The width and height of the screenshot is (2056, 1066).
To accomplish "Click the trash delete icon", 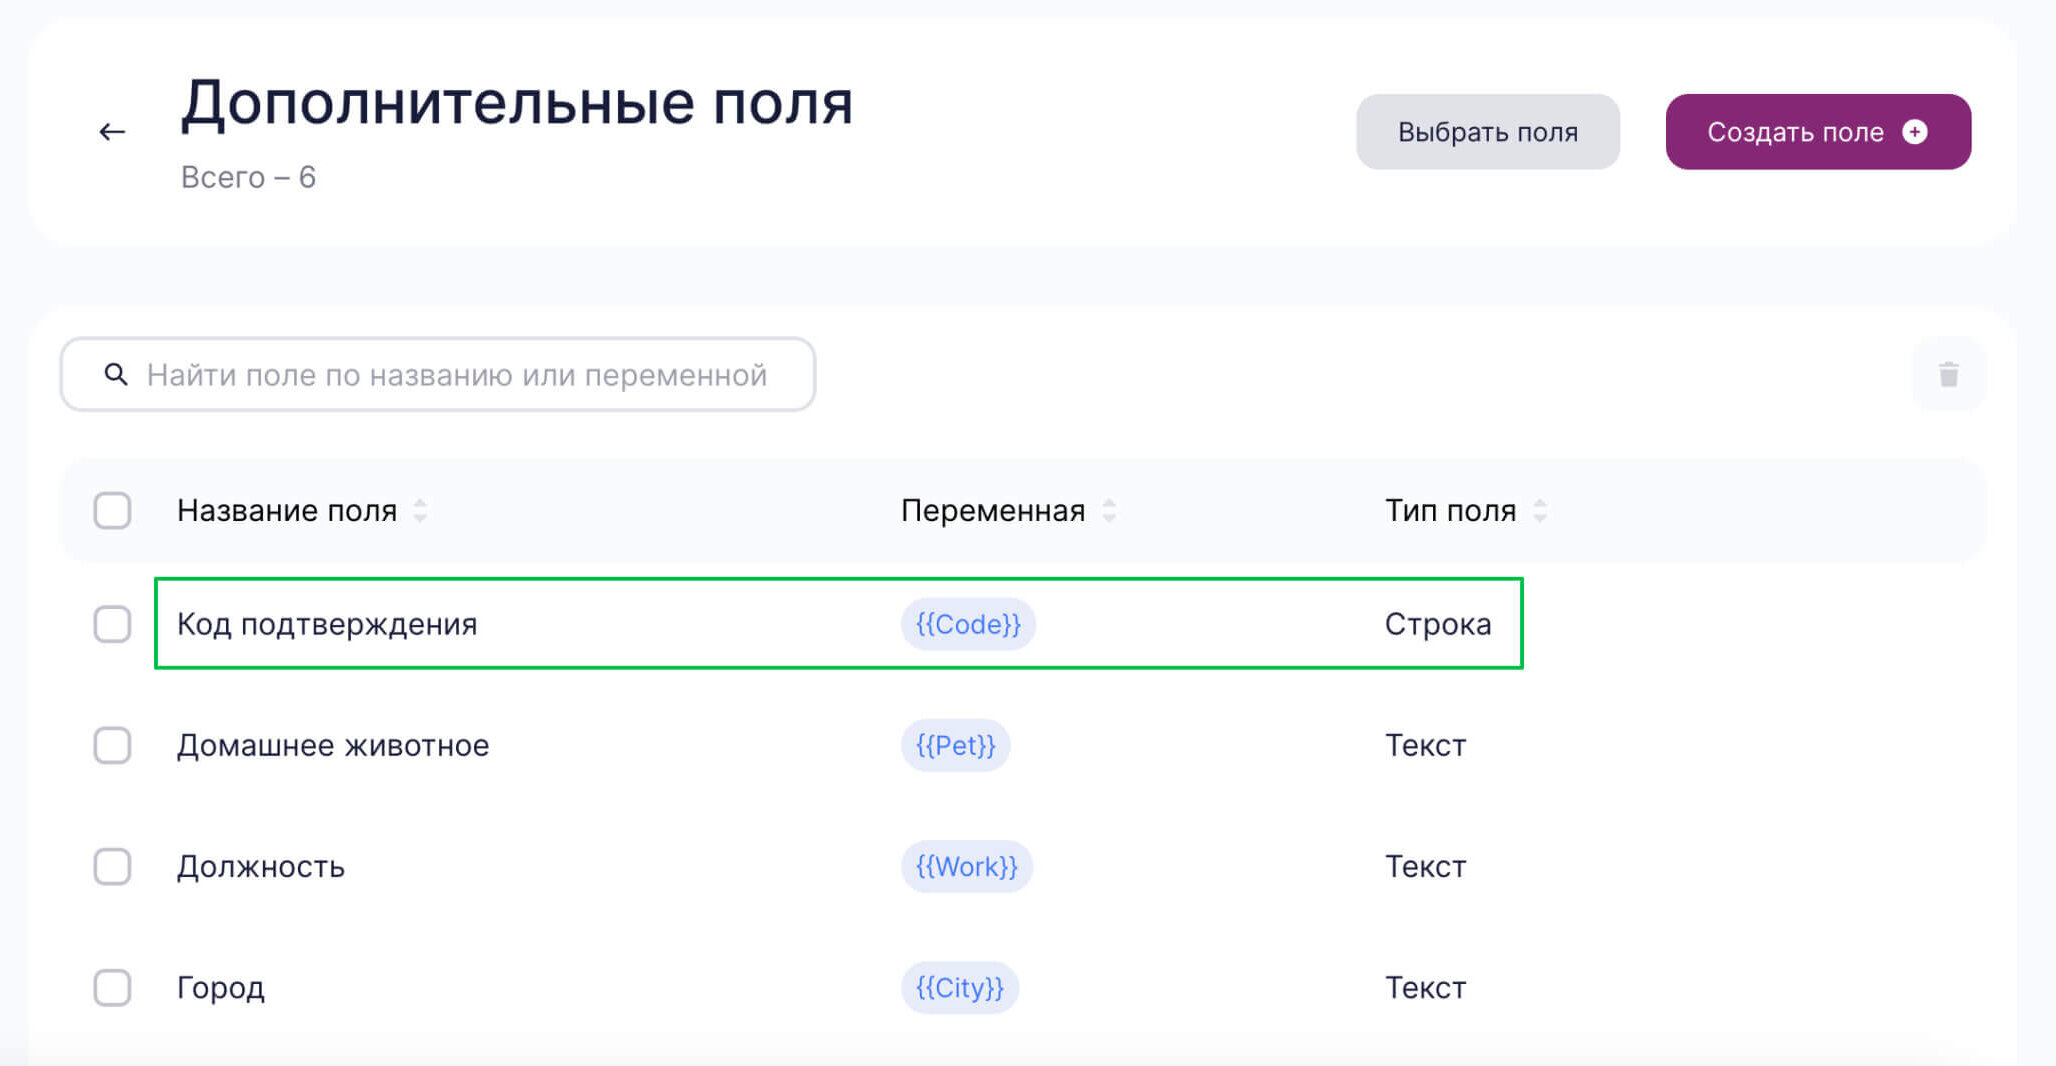I will (x=1948, y=375).
